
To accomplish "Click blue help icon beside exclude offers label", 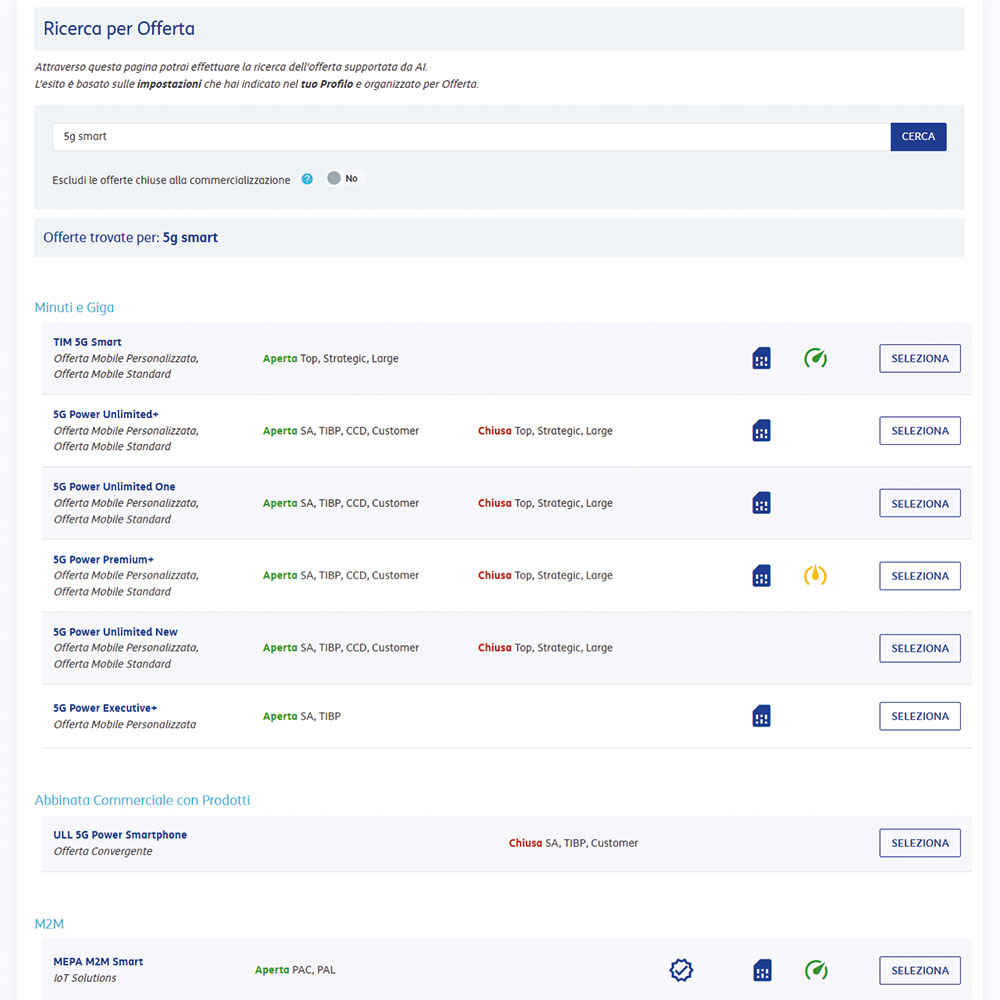I will click(x=307, y=180).
